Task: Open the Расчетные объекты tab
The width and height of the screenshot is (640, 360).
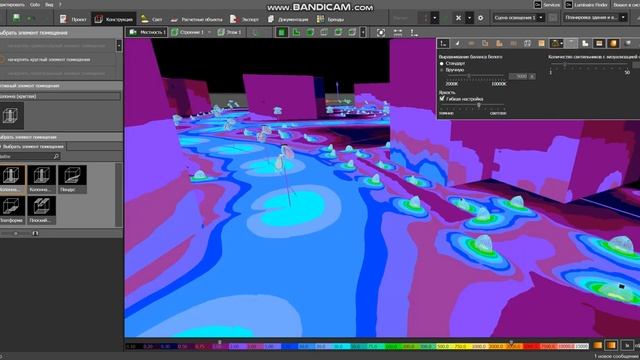Action: pos(197,19)
